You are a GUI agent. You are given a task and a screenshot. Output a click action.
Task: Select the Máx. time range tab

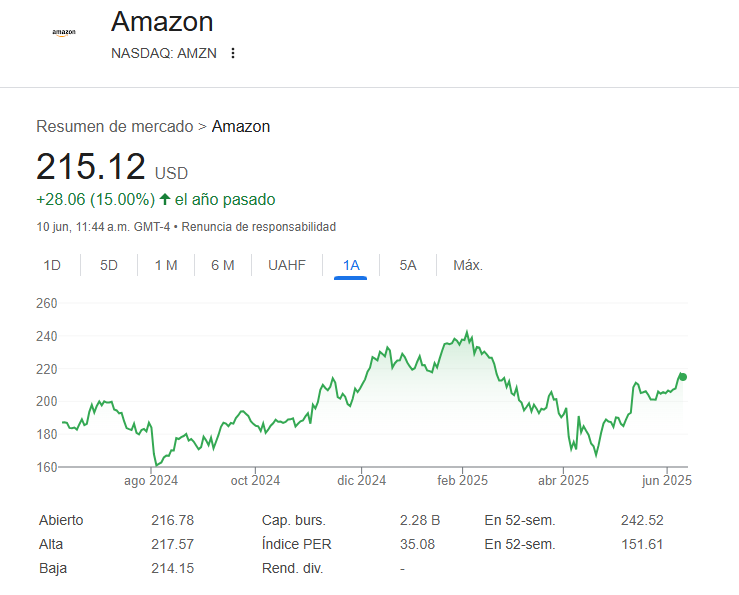pyautogui.click(x=468, y=265)
